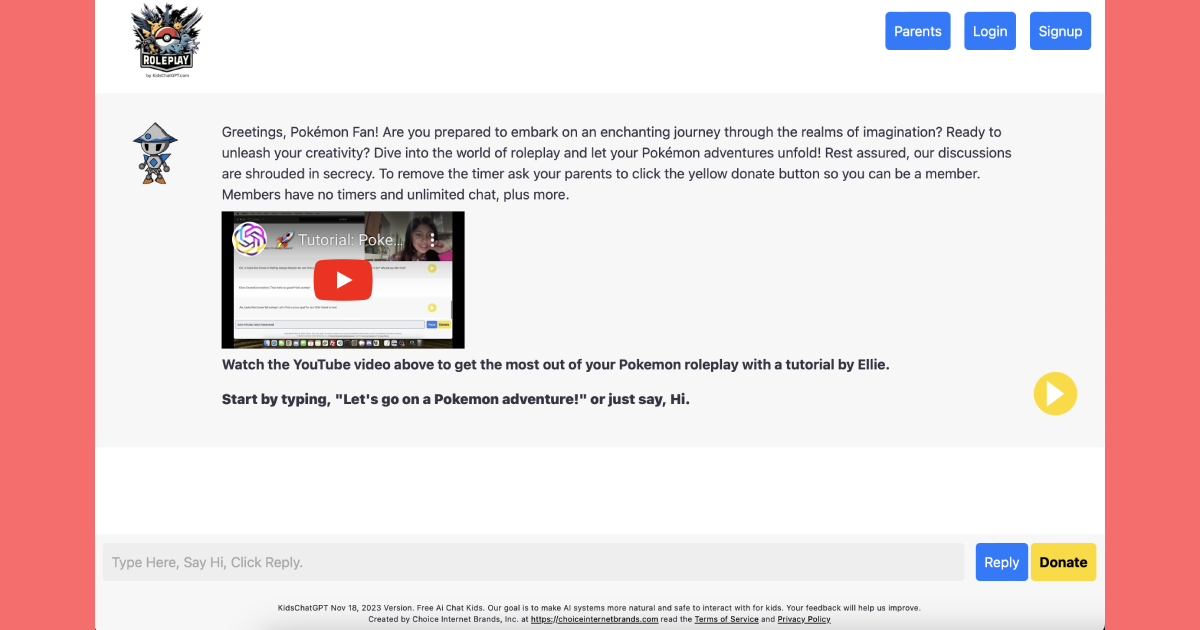The height and width of the screenshot is (630, 1200).
Task: Click the robot wizard avatar icon
Action: [x=155, y=153]
